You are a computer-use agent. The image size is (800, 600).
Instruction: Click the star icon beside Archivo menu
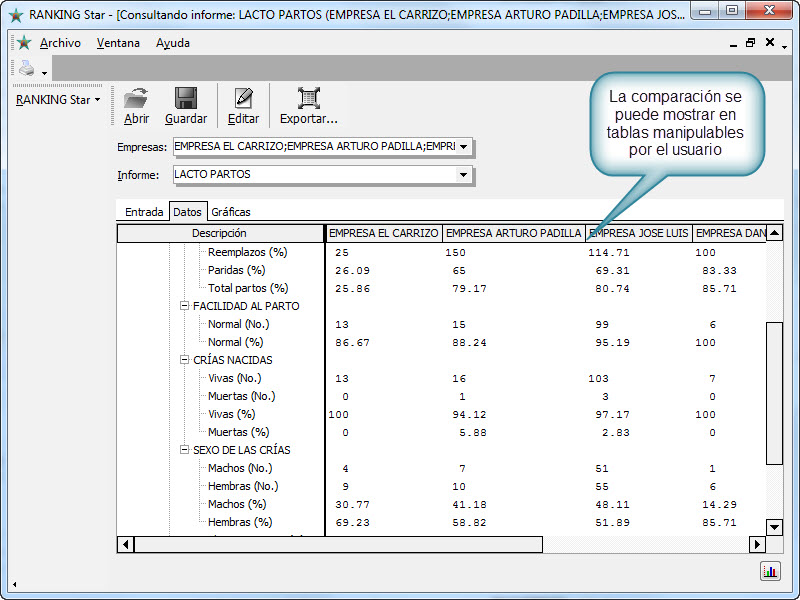24,43
